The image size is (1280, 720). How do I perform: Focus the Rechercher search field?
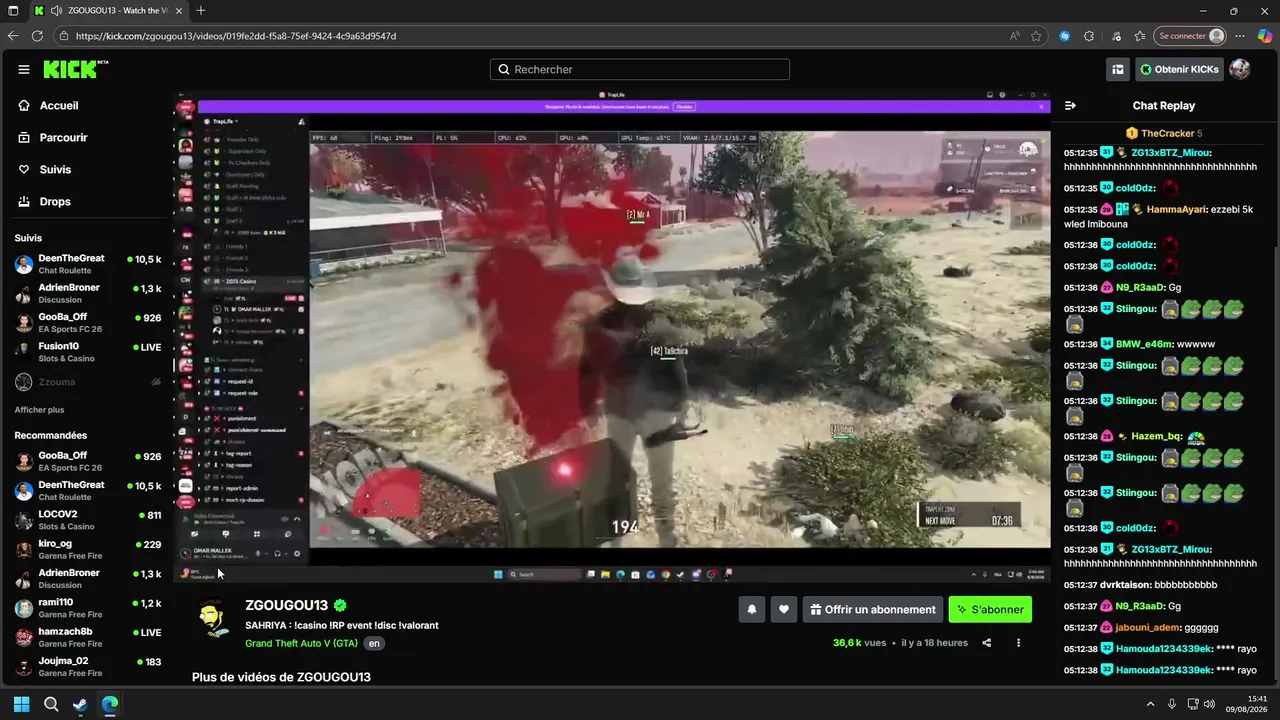click(x=640, y=69)
